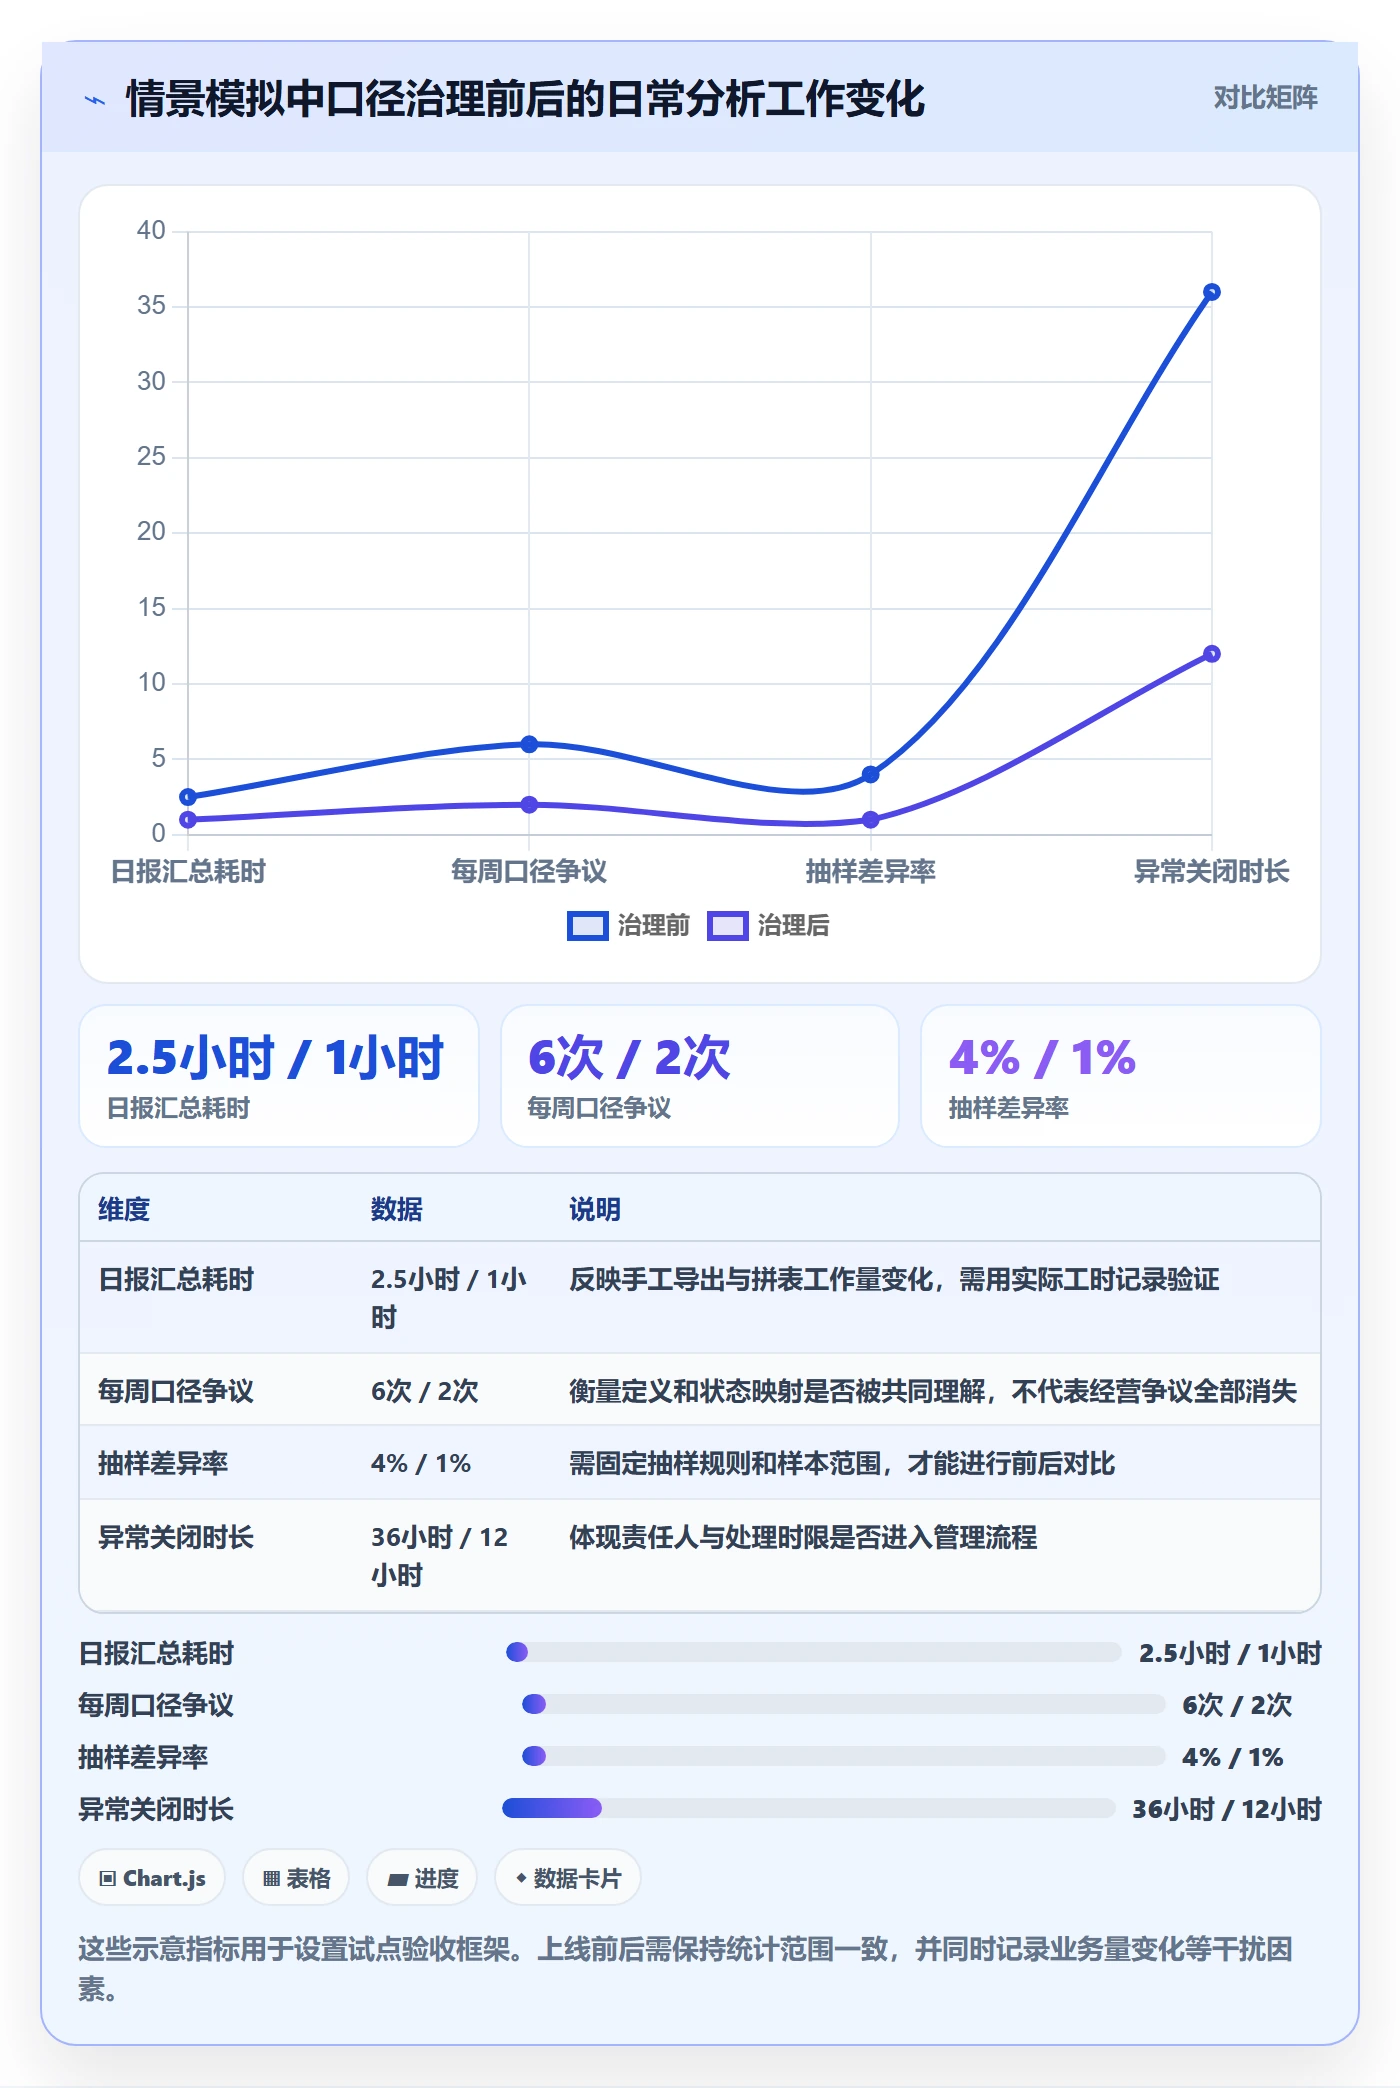Click the 反映手工导出与拼表工作量变化 description
Screen dimensions: 1400x2088
tap(894, 1279)
